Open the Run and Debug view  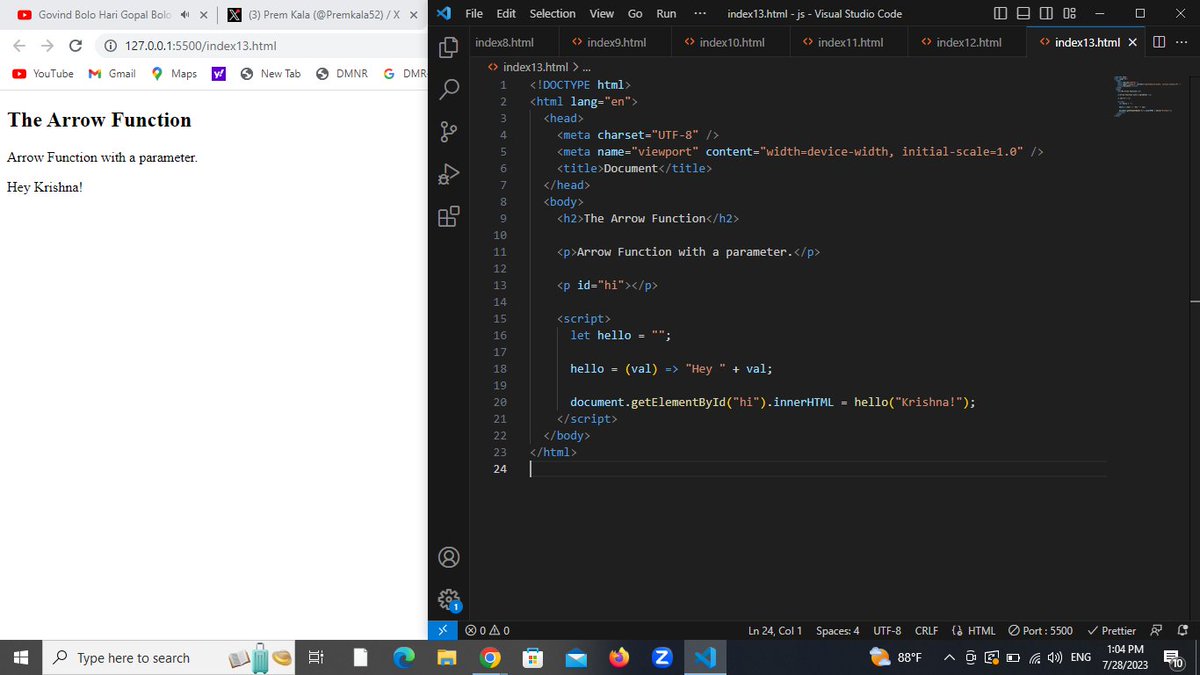click(449, 175)
